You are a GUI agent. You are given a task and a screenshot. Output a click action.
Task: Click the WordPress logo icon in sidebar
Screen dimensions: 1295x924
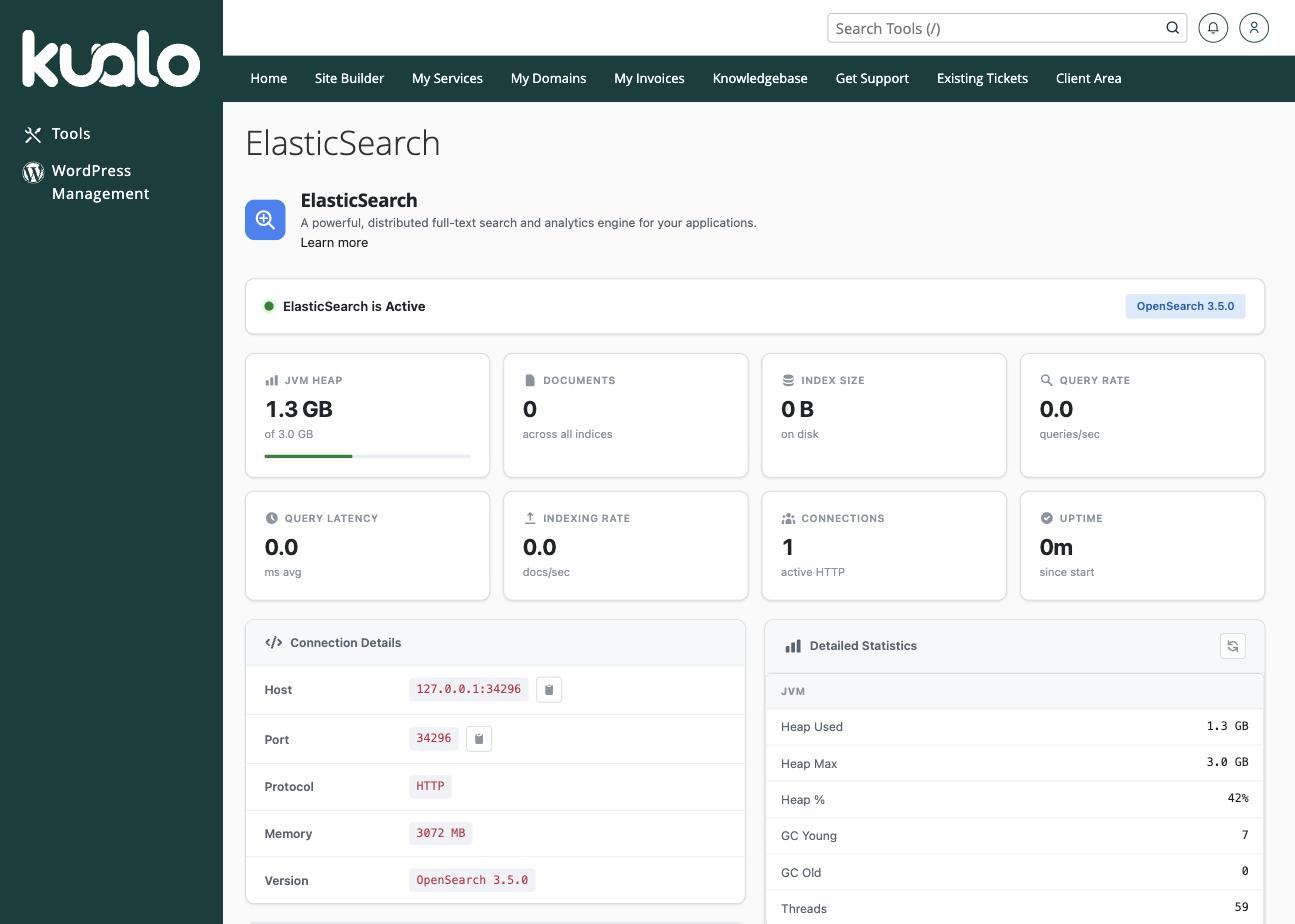33,172
